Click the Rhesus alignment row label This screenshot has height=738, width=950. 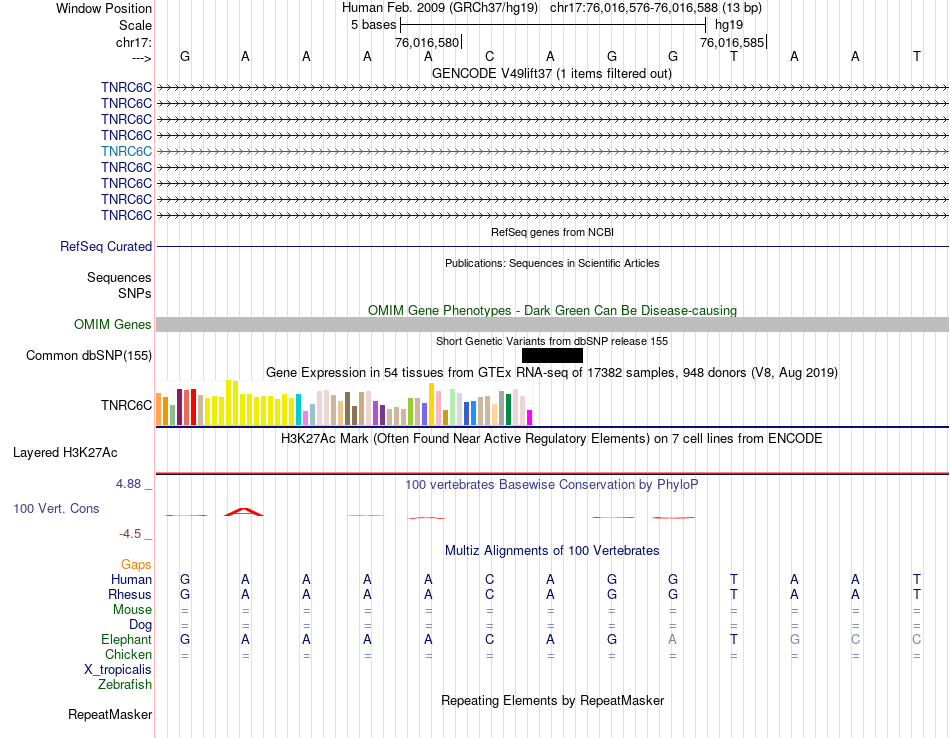tap(130, 595)
